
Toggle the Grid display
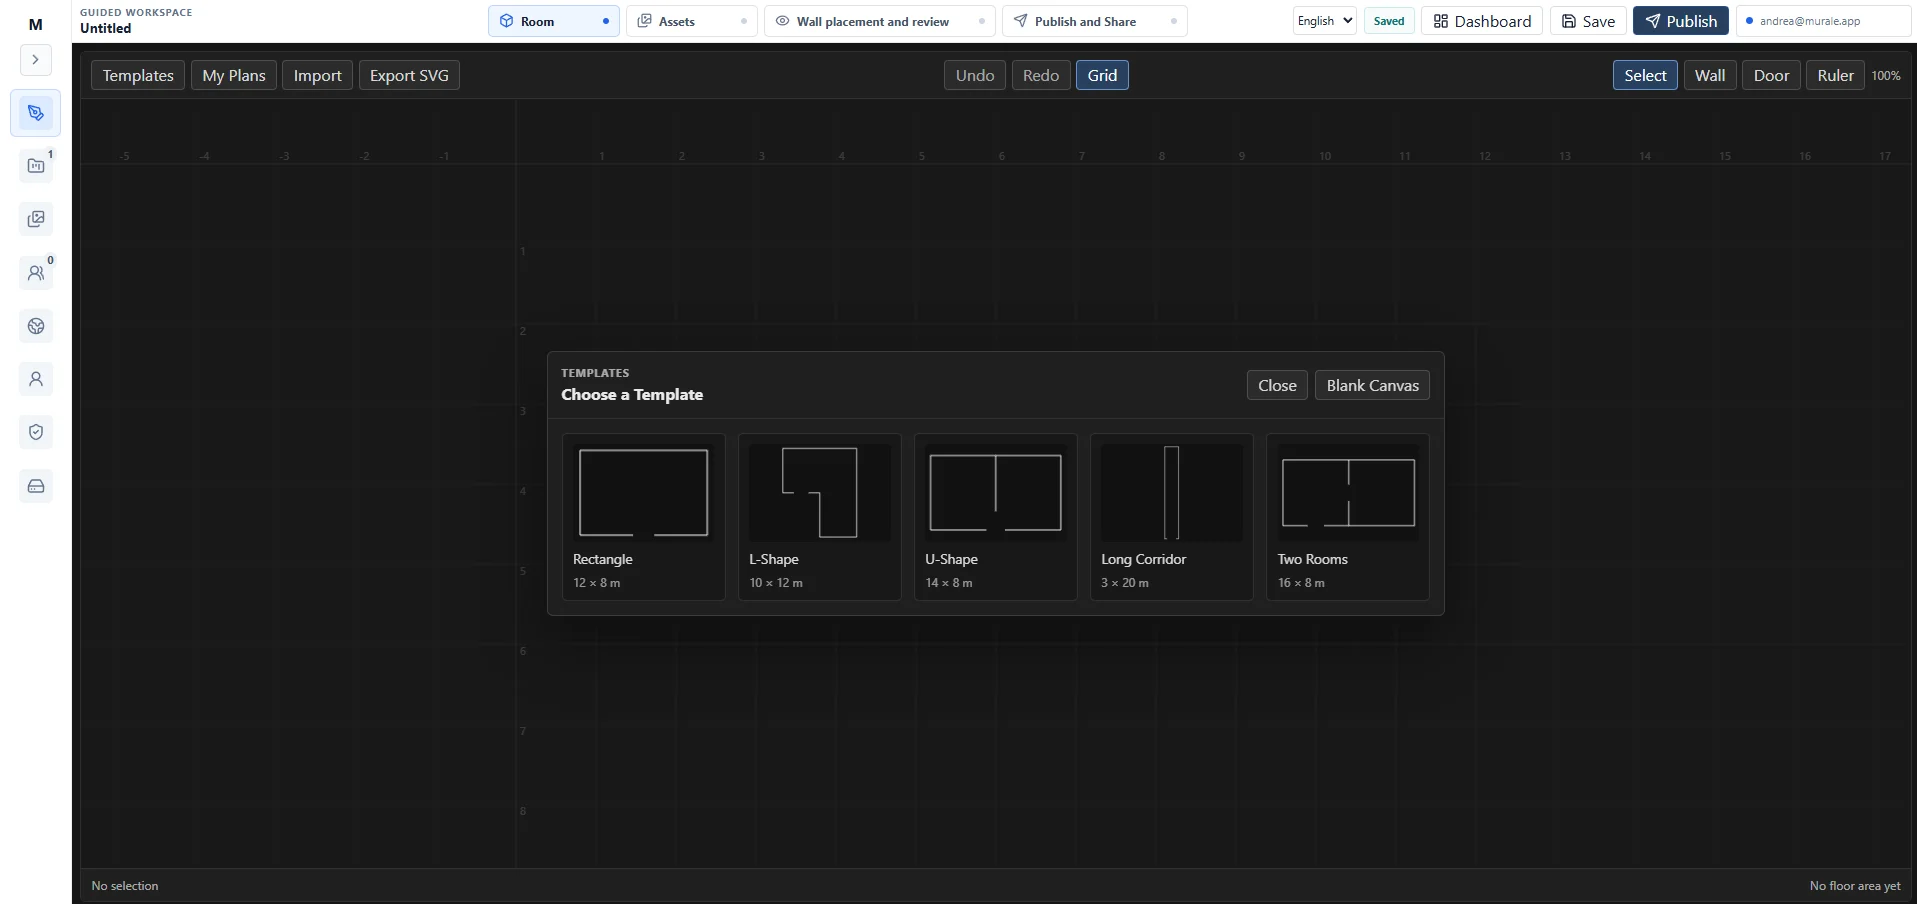point(1102,75)
